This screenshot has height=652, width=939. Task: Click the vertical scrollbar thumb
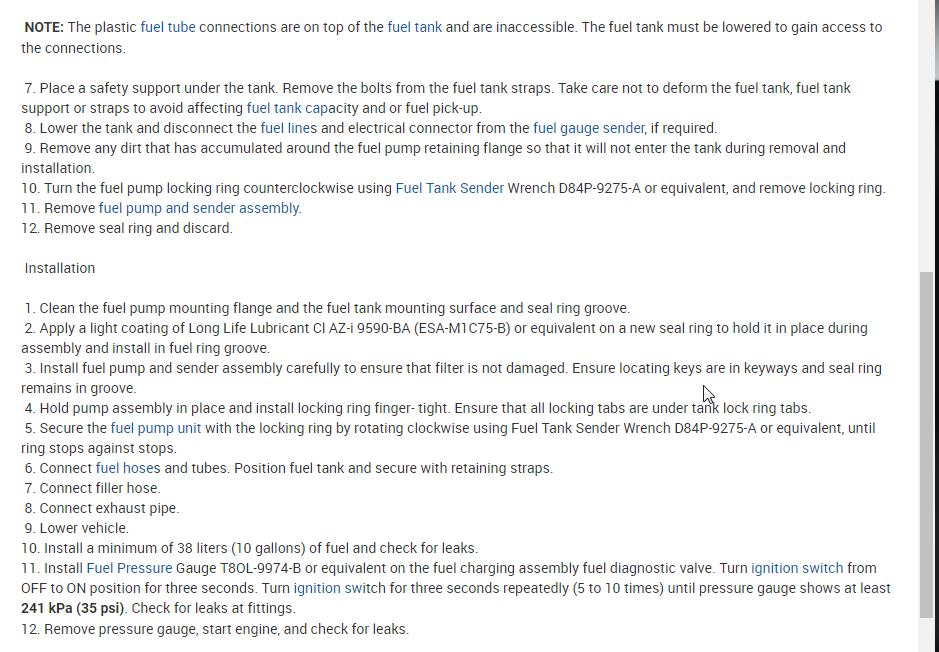coord(928,445)
